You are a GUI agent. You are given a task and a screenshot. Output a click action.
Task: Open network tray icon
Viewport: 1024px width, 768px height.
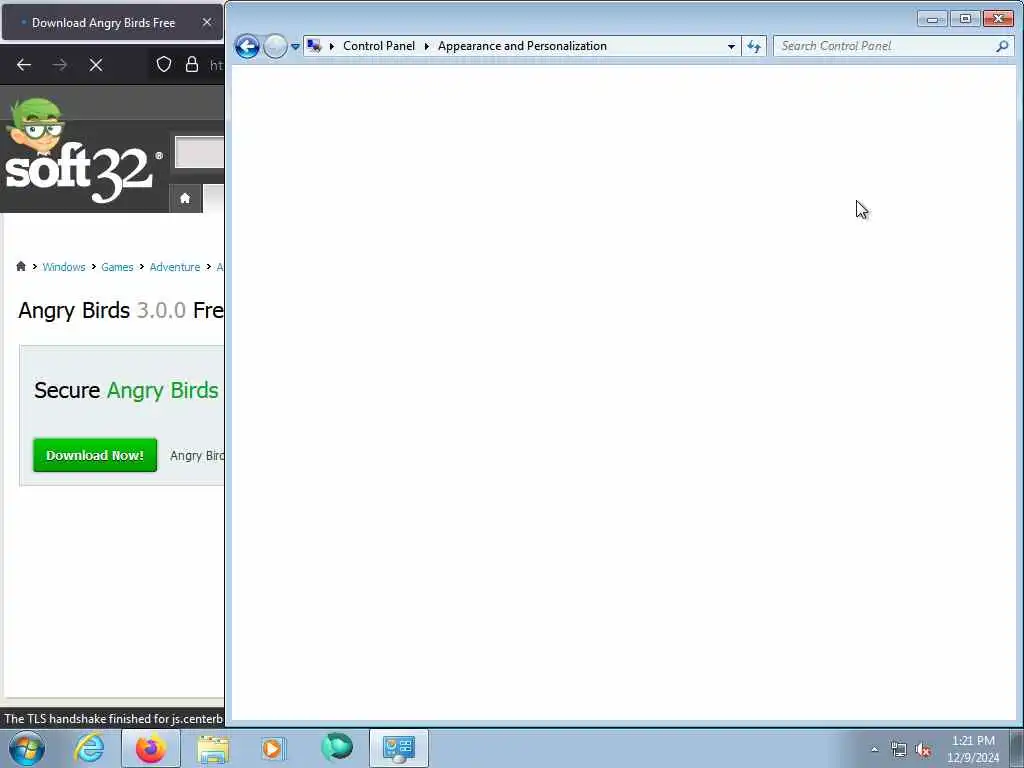pos(899,750)
